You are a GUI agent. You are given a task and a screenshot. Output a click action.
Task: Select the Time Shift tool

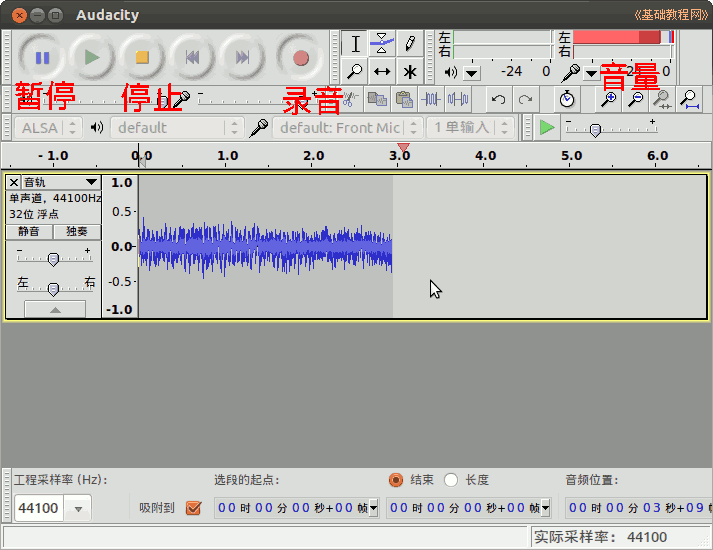click(x=382, y=71)
